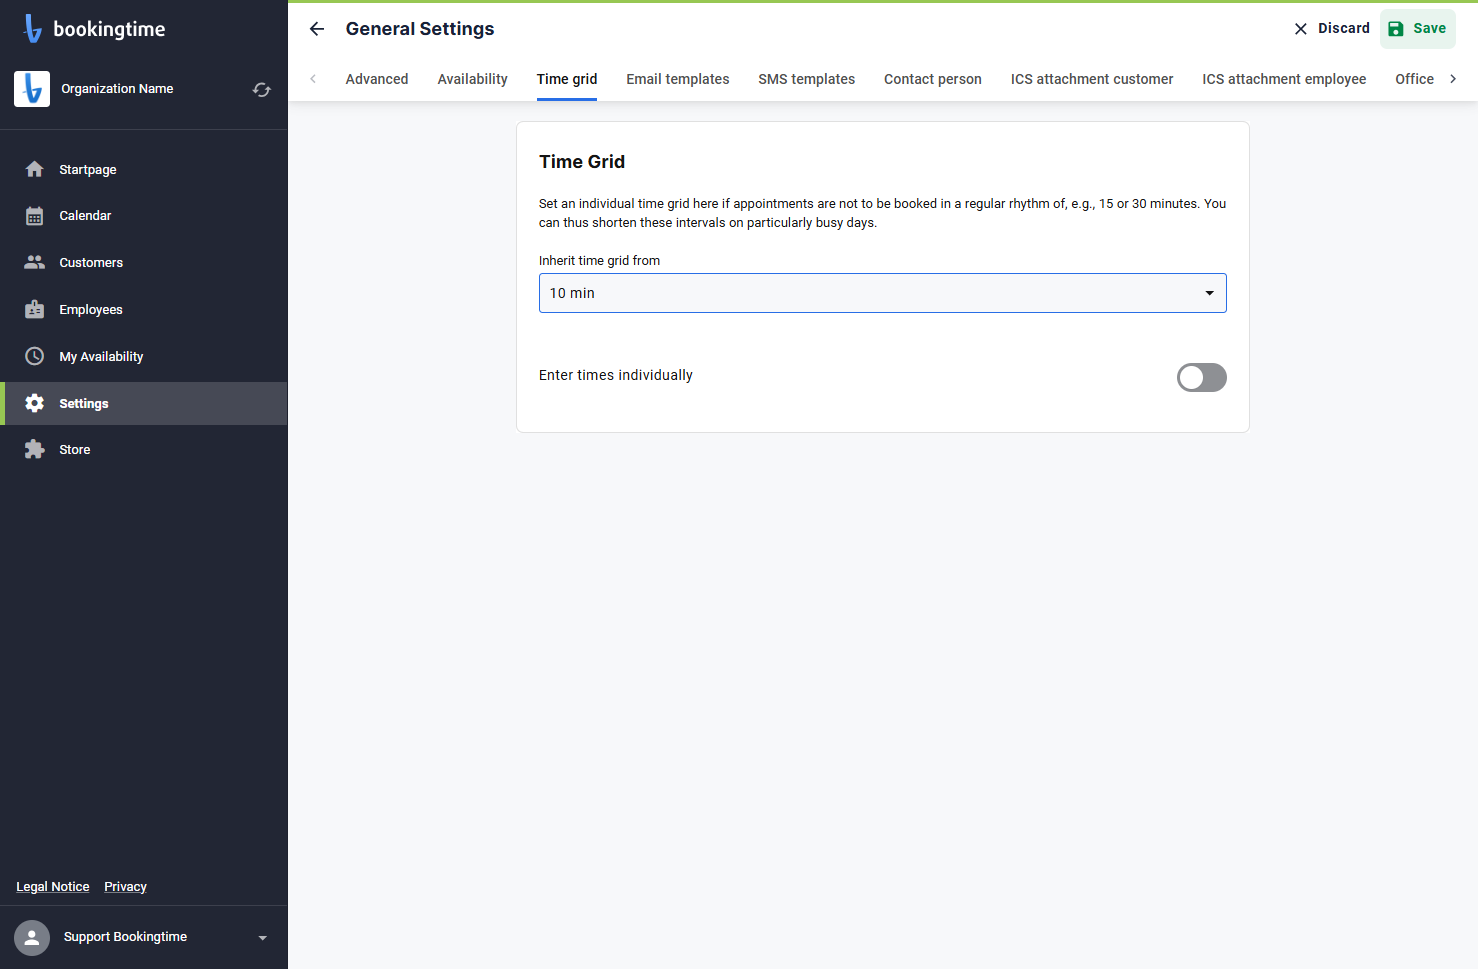The height and width of the screenshot is (969, 1478).
Task: Click the Support Bookingtime user avatar
Action: pos(32,938)
